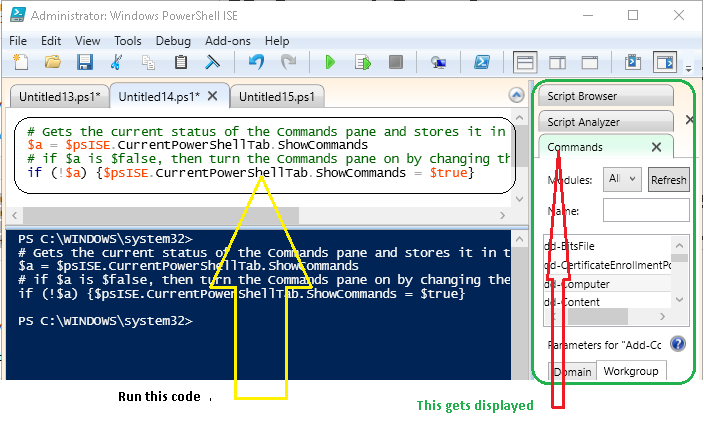Click in the console prompt line
This screenshot has height=431, width=704.
[x=105, y=321]
